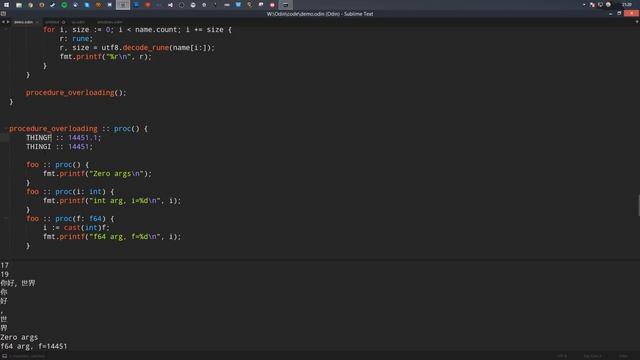This screenshot has height=360, width=640.
Task: Close the demo.odin tab
Action: (x=37, y=22)
